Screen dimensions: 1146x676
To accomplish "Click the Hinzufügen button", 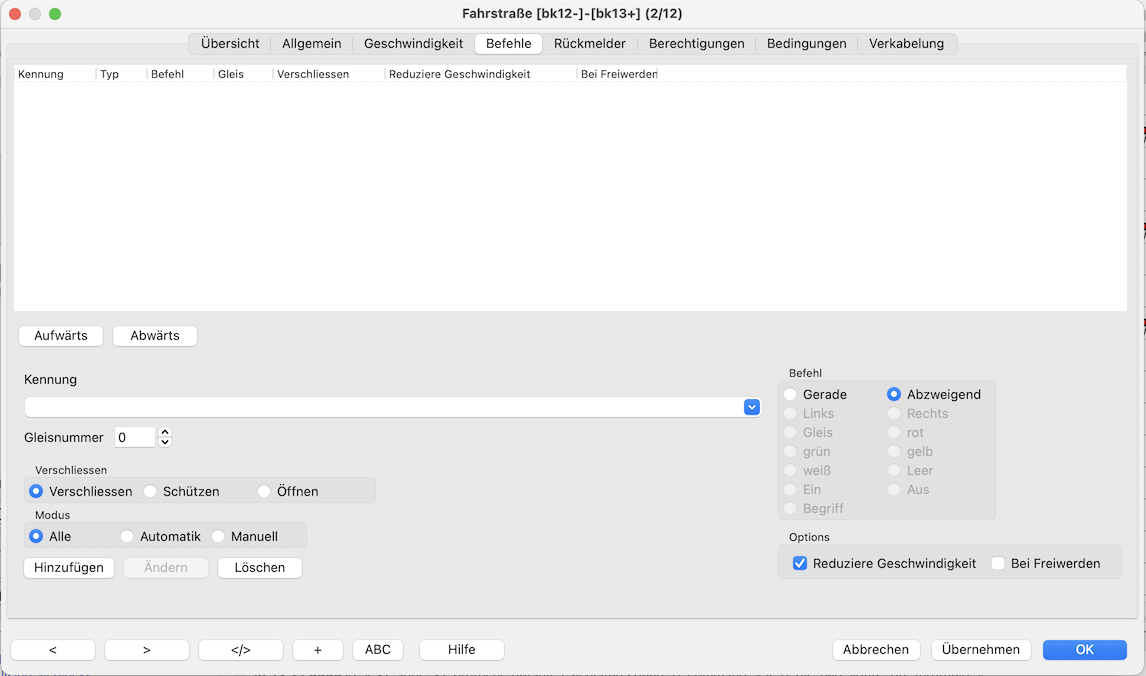I will (69, 568).
